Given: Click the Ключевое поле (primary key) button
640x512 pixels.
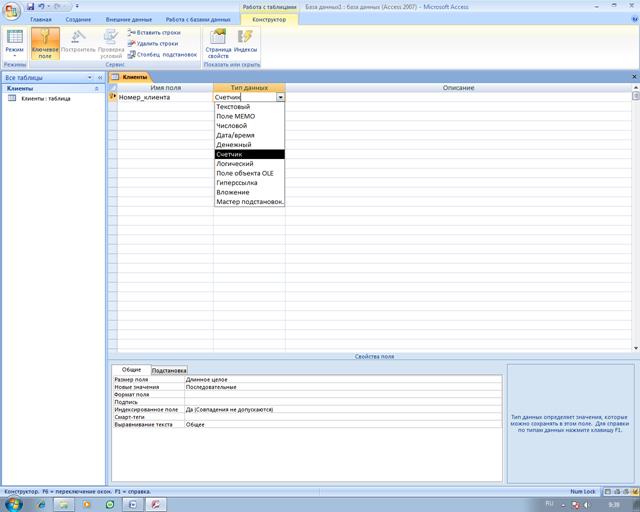Looking at the screenshot, I should [45, 45].
